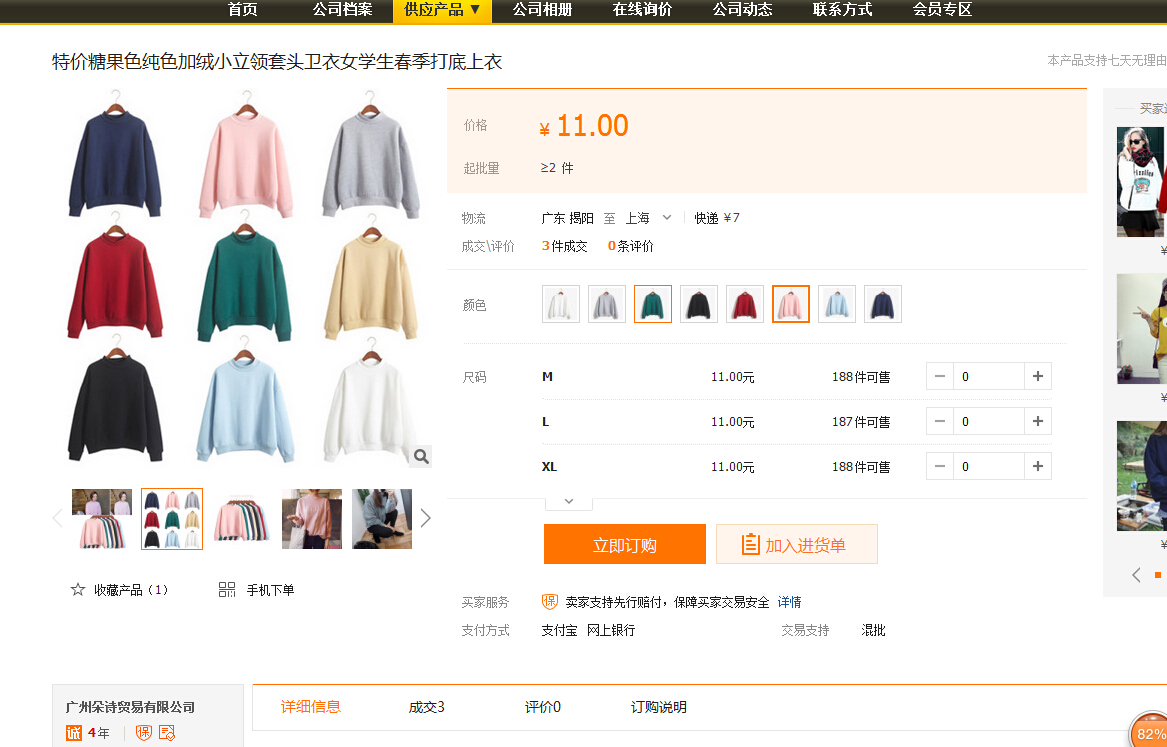Expand more sizes below XL row
1167x747 pixels.
569,501
